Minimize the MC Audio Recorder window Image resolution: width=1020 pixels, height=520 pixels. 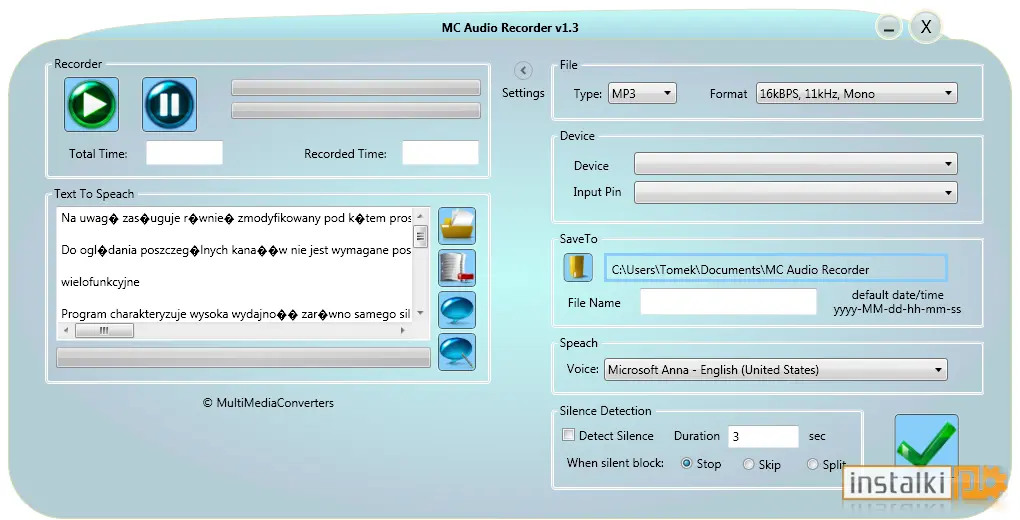(889, 27)
